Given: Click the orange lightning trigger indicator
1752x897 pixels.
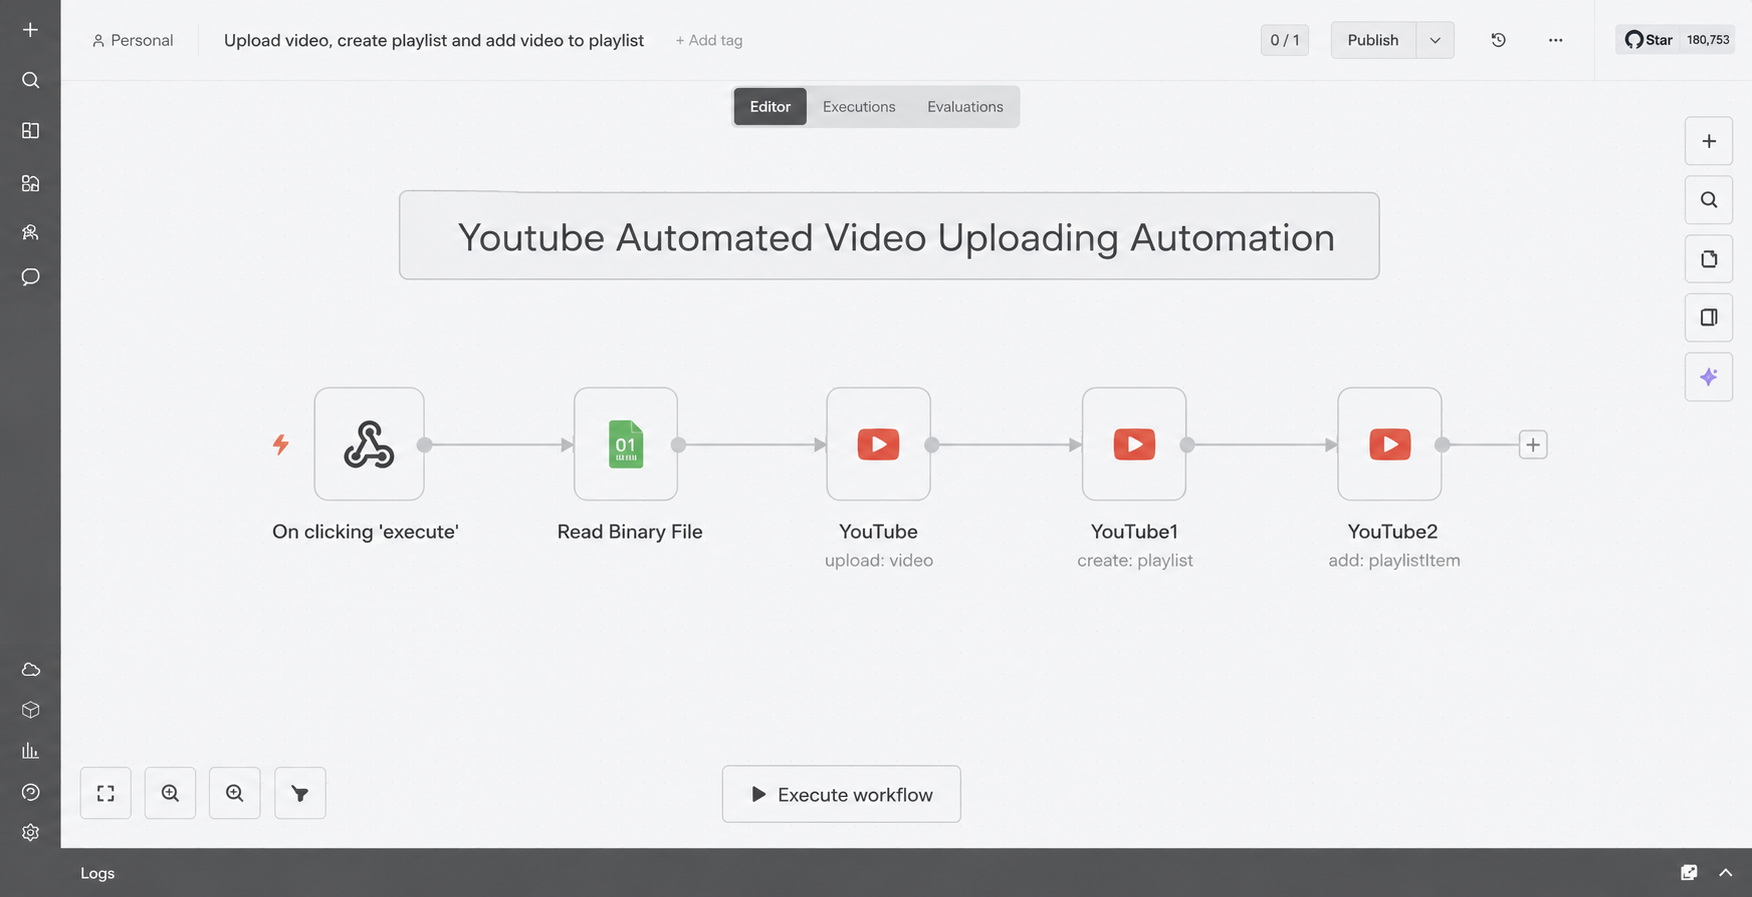Looking at the screenshot, I should coord(281,444).
